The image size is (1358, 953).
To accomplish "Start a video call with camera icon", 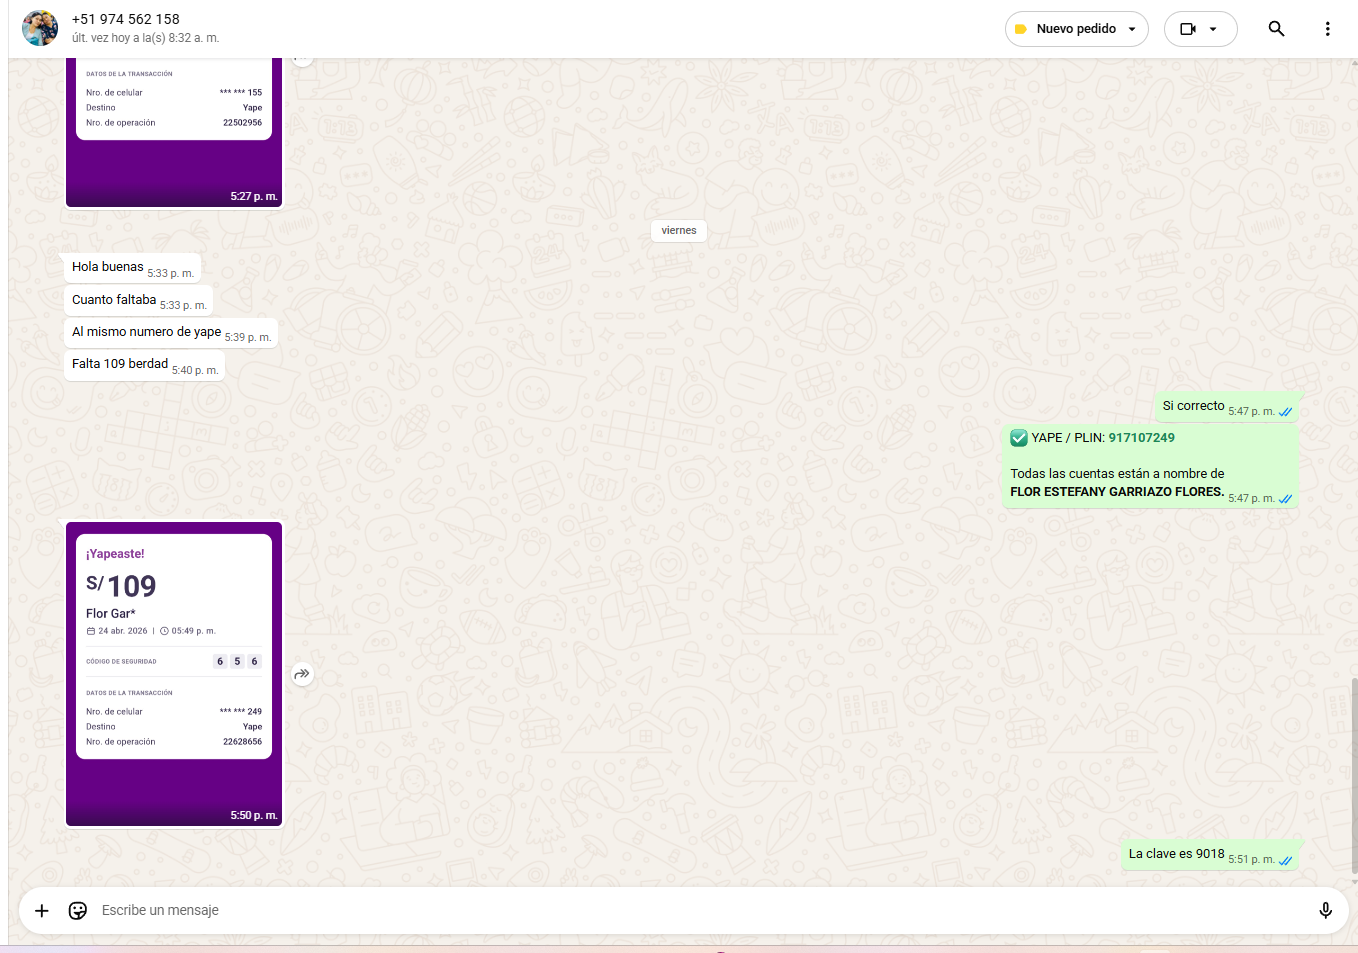I will pyautogui.click(x=1187, y=29).
